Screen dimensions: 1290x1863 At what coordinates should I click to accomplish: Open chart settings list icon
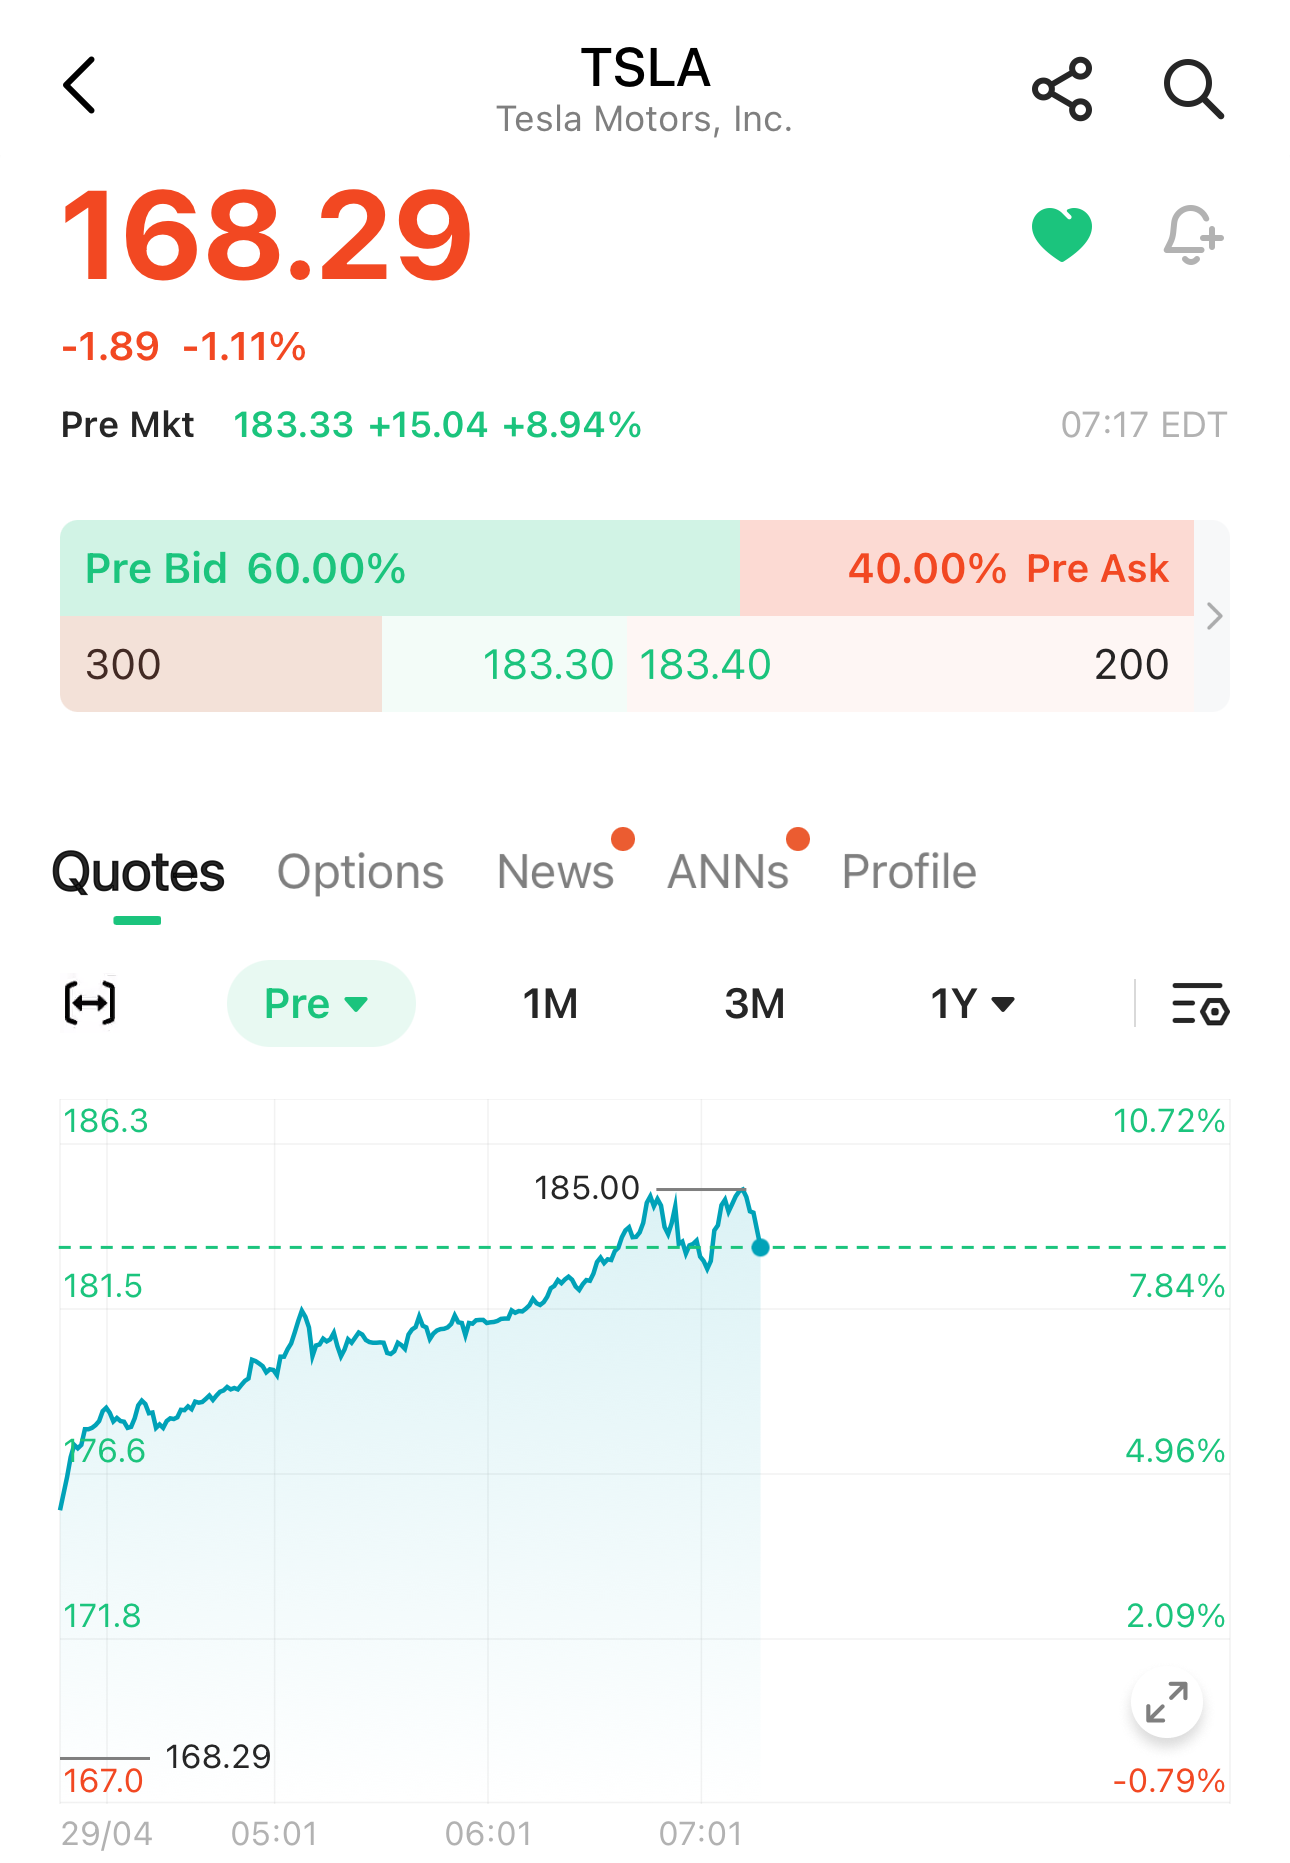coord(1199,1004)
